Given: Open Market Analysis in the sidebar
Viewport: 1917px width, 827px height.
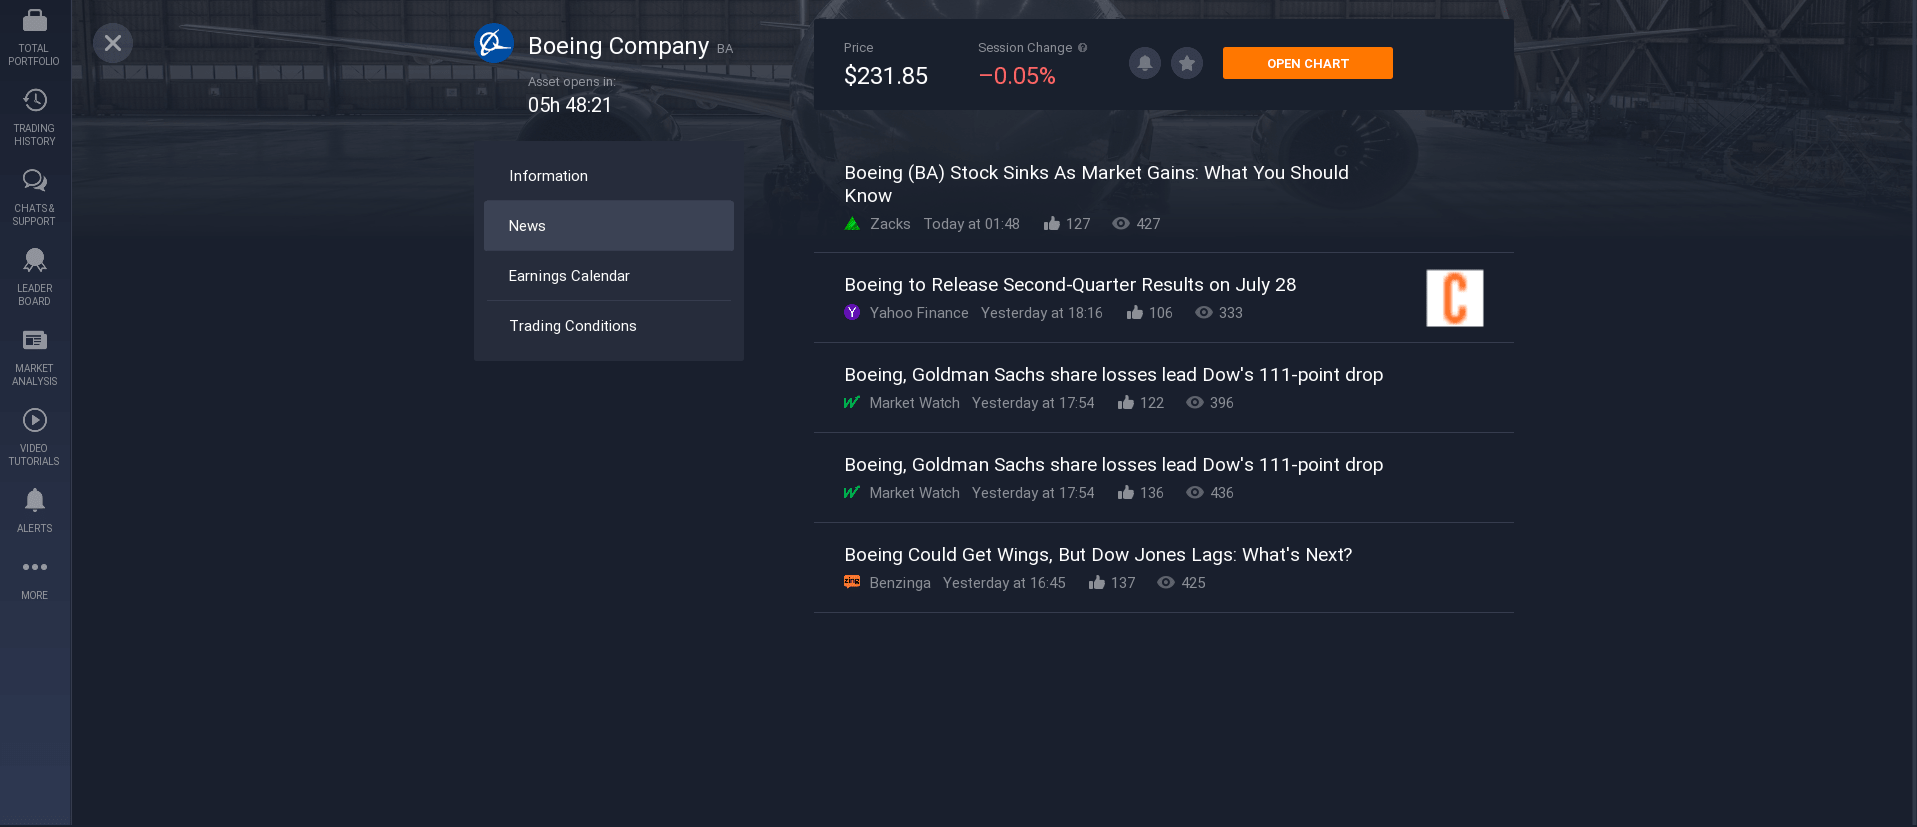Looking at the screenshot, I should (34, 358).
